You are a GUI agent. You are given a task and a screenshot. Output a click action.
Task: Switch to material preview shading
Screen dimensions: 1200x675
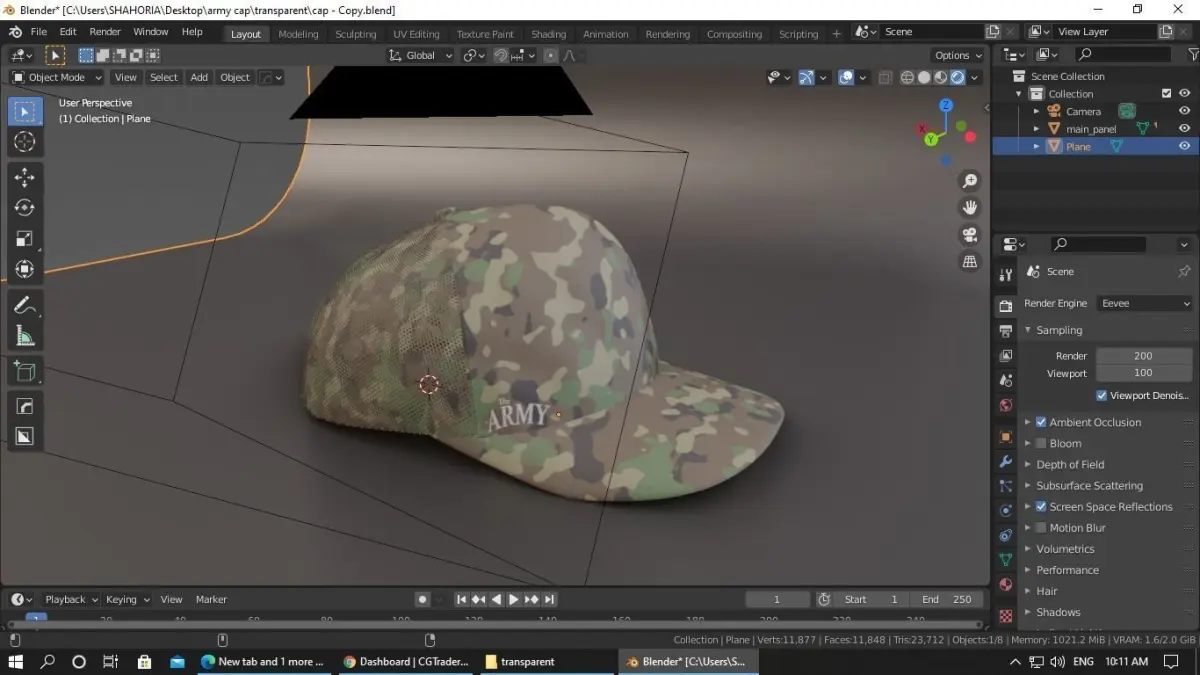click(941, 77)
